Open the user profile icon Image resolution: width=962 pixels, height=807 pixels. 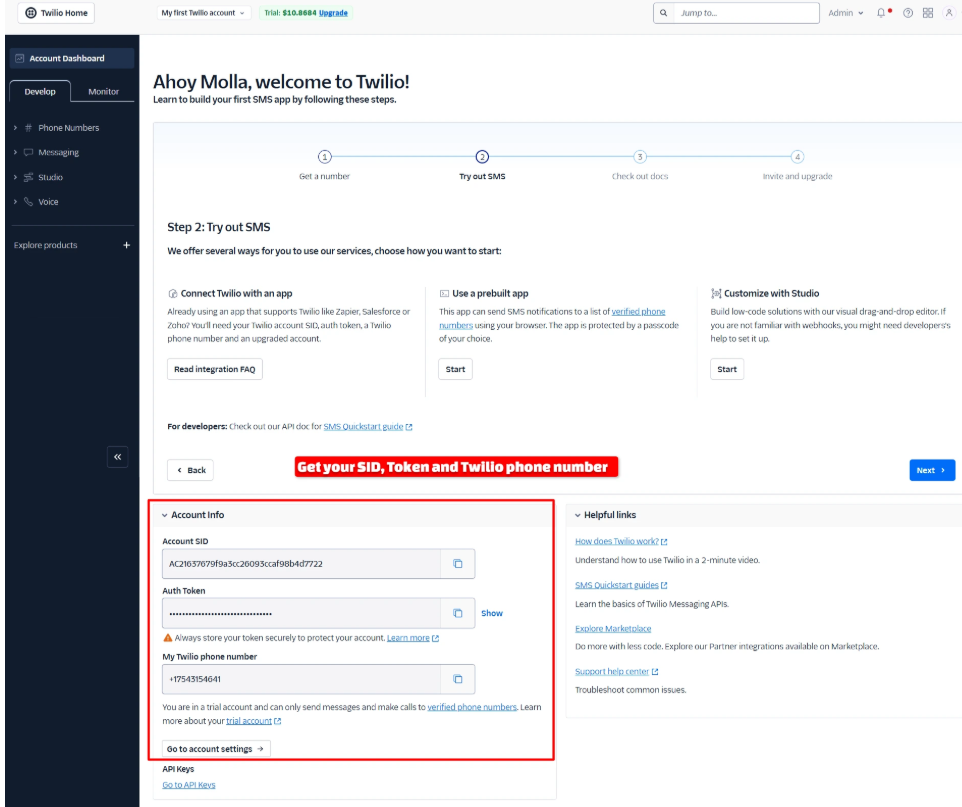tap(949, 13)
